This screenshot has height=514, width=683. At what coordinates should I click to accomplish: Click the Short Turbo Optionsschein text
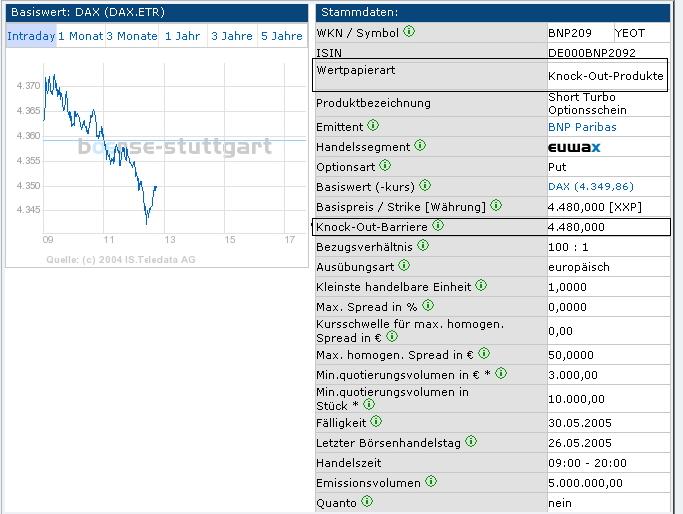click(x=587, y=104)
